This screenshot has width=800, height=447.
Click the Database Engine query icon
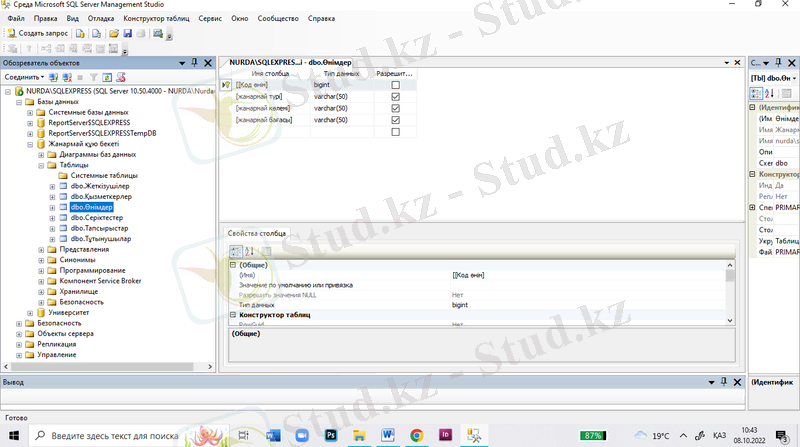[80, 34]
